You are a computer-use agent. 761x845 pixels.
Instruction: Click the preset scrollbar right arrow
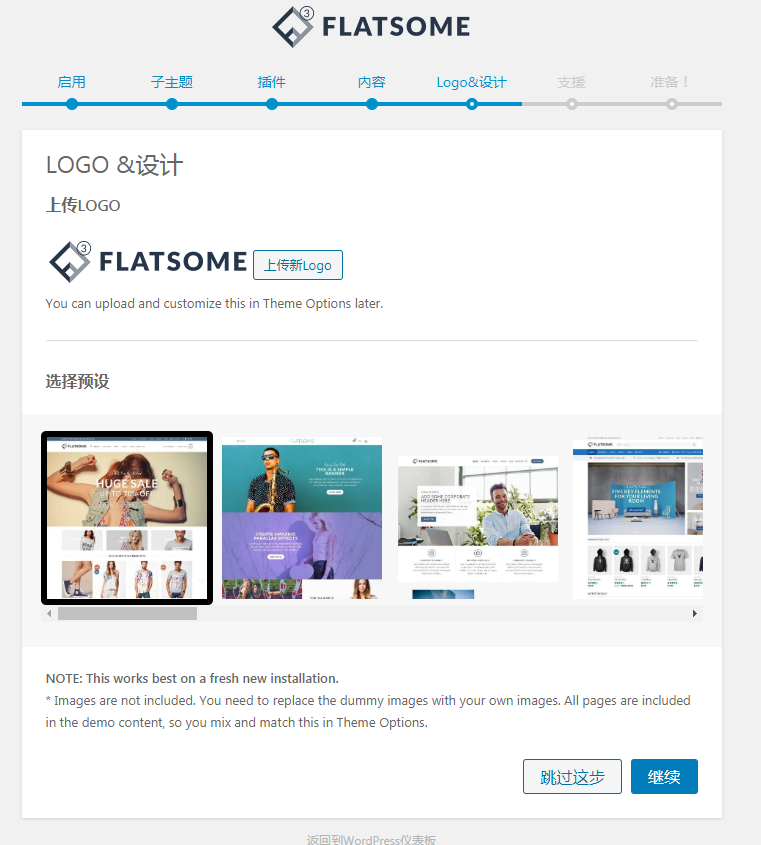(695, 613)
